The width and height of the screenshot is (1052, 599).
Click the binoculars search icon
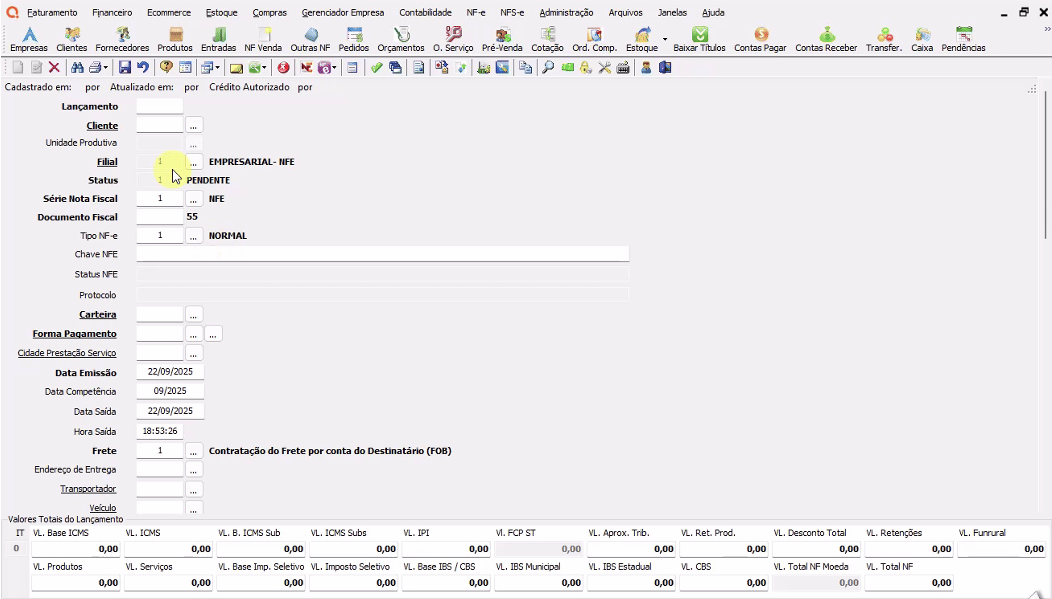[x=76, y=68]
